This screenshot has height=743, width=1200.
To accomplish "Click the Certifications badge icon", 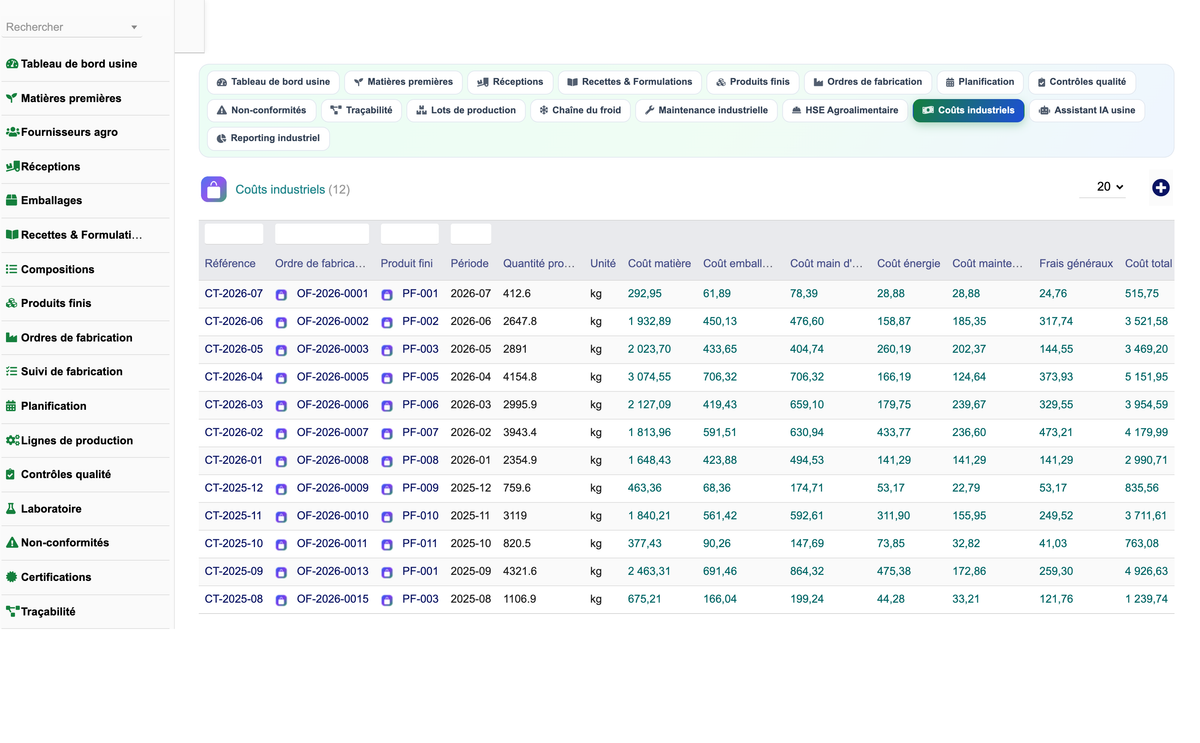I will 12,577.
